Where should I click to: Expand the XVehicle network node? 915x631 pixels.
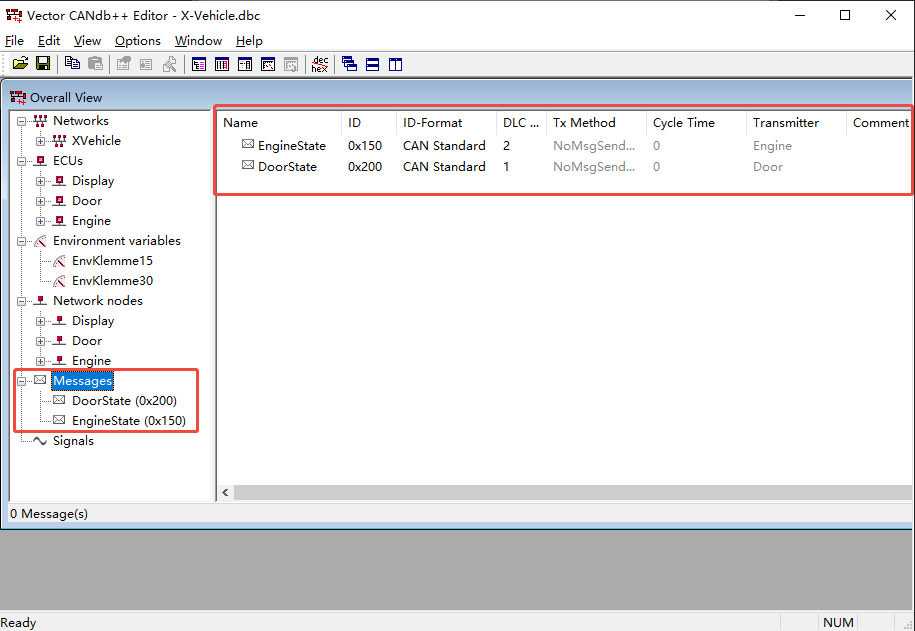click(40, 141)
